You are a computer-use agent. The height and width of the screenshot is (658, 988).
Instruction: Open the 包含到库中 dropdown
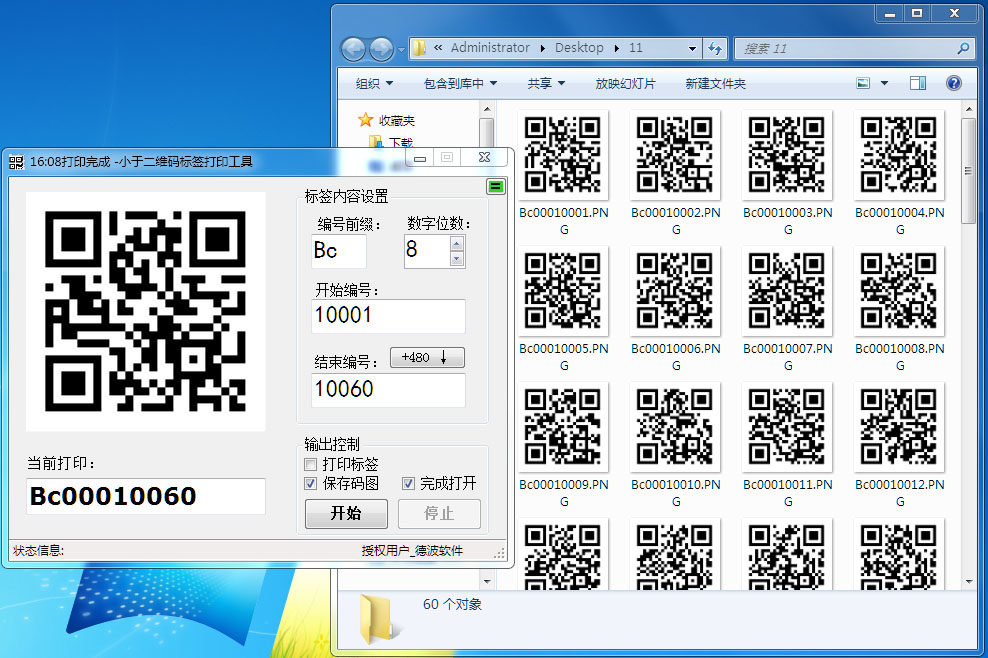pyautogui.click(x=459, y=84)
